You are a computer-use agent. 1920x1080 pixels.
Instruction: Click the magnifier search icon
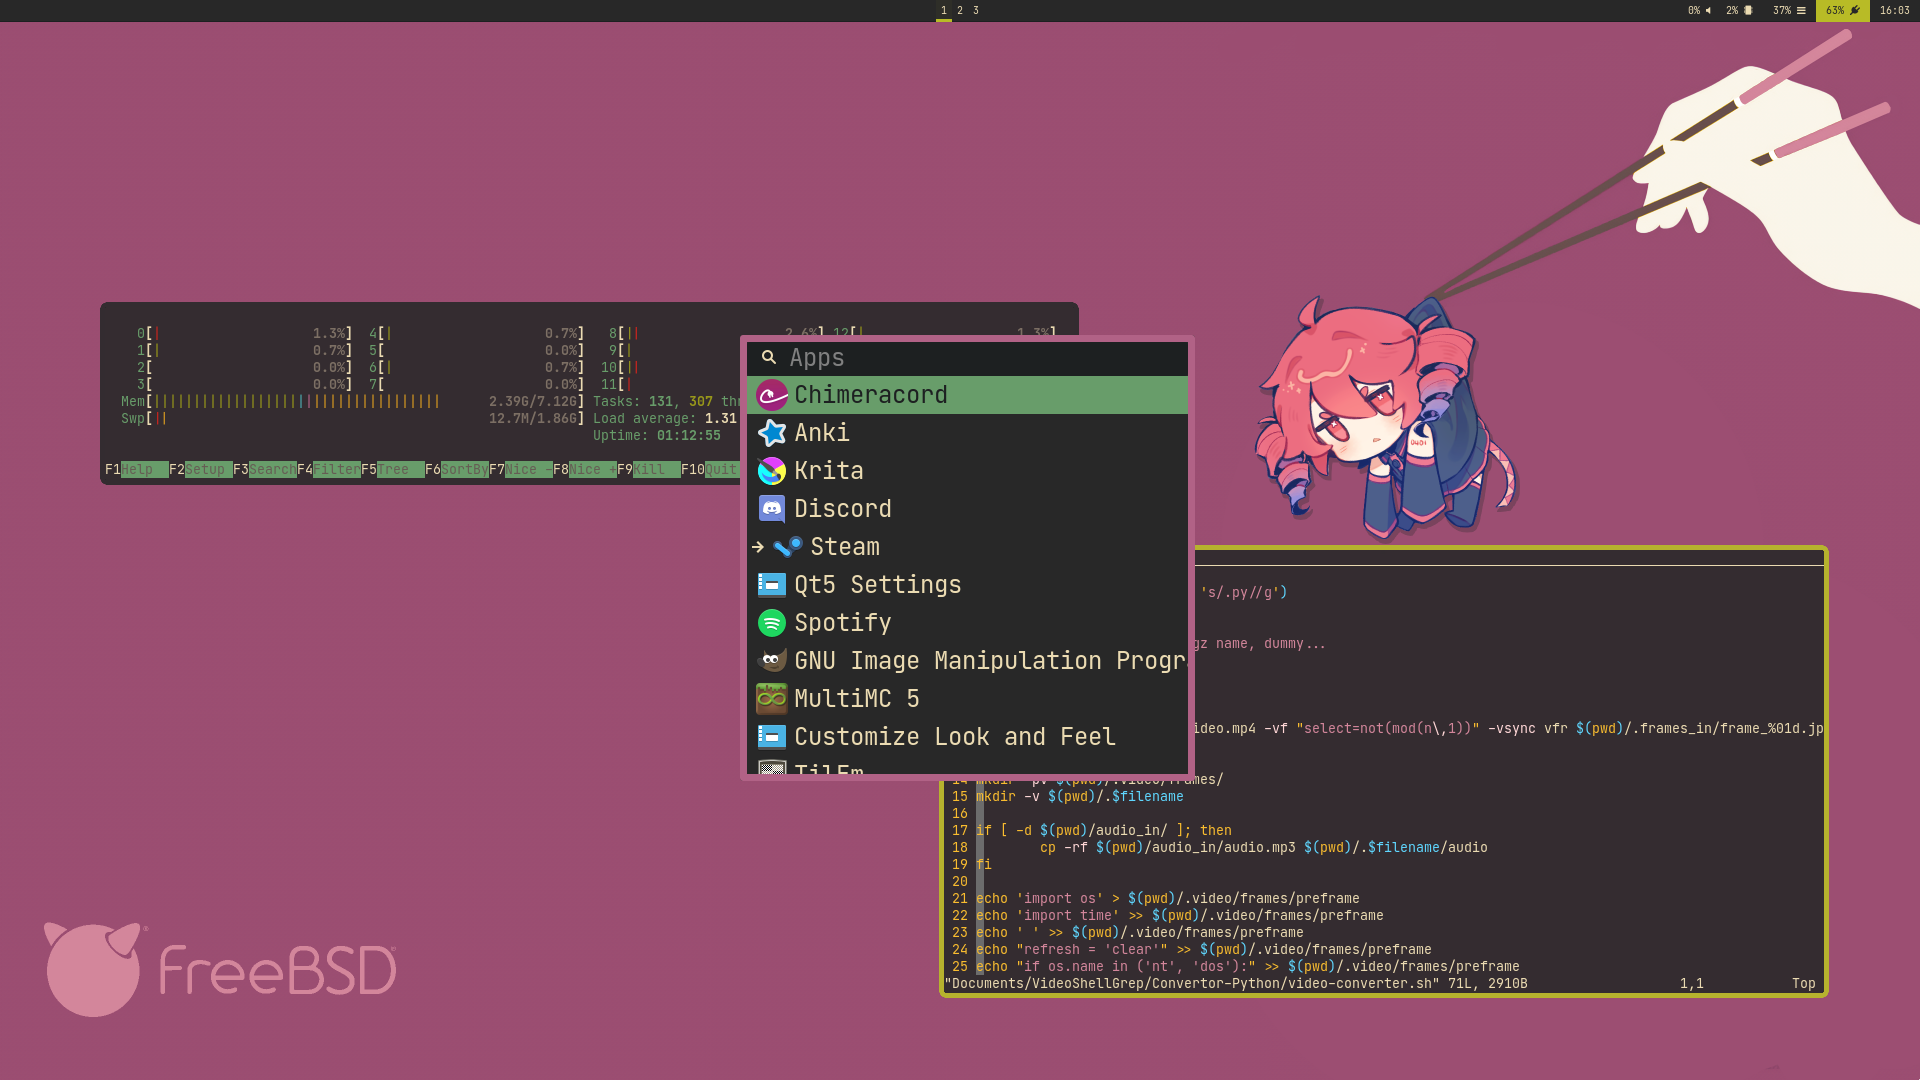click(768, 358)
